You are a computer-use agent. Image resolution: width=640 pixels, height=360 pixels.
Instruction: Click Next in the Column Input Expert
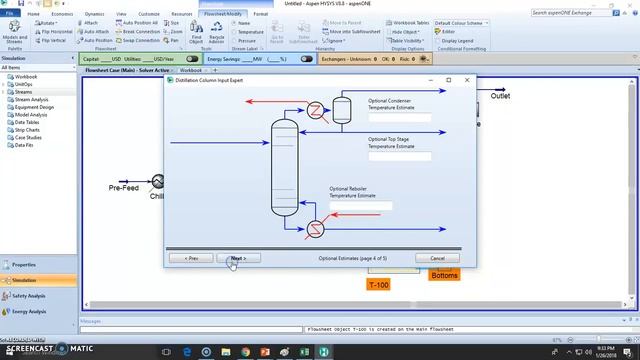238,258
